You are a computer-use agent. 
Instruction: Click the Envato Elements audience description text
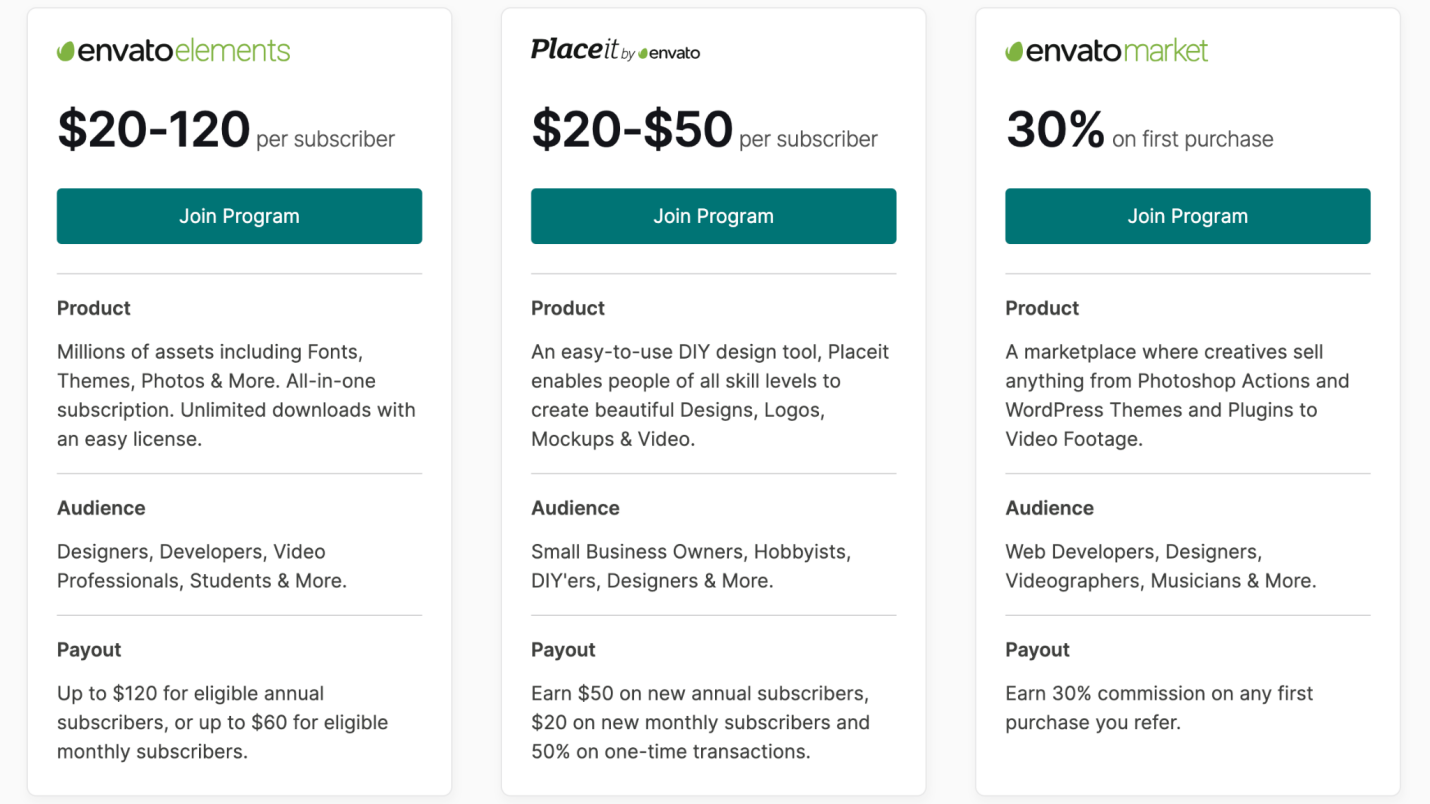[x=202, y=566]
